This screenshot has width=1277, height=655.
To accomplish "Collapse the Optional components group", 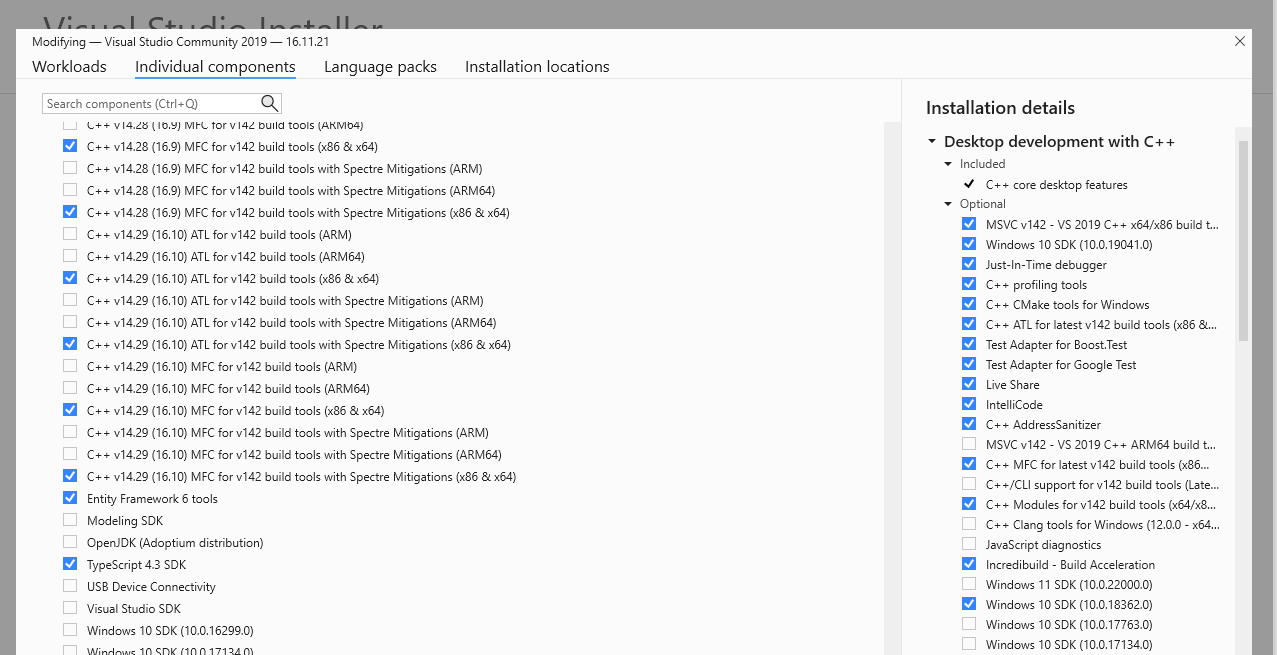I will [949, 204].
